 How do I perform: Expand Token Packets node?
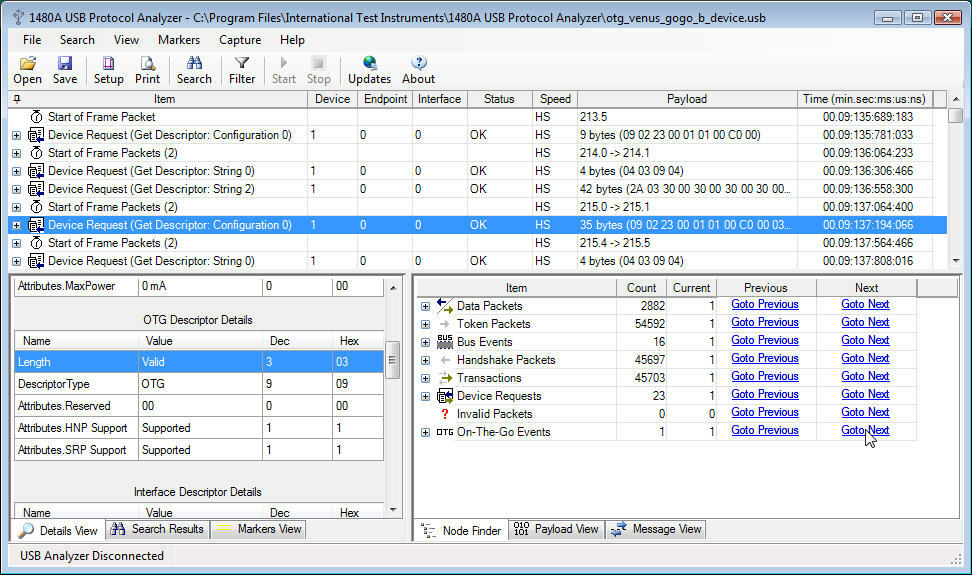(x=425, y=324)
